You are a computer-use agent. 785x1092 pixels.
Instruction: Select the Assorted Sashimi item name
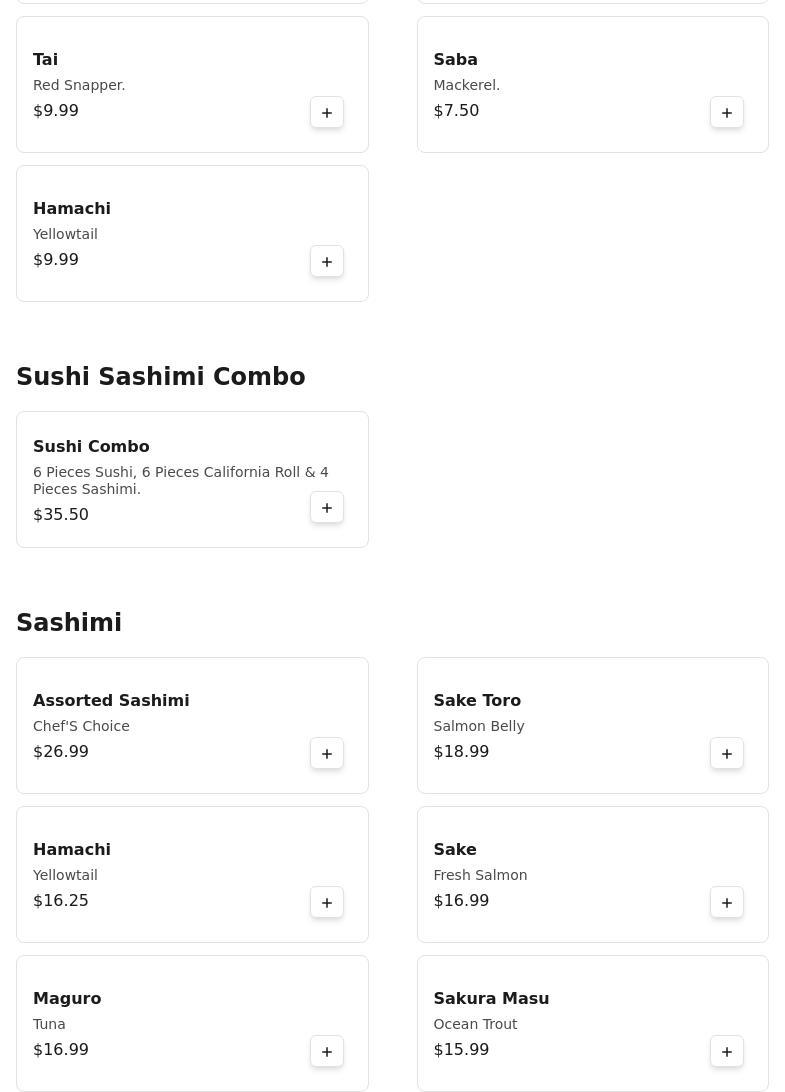tap(111, 701)
